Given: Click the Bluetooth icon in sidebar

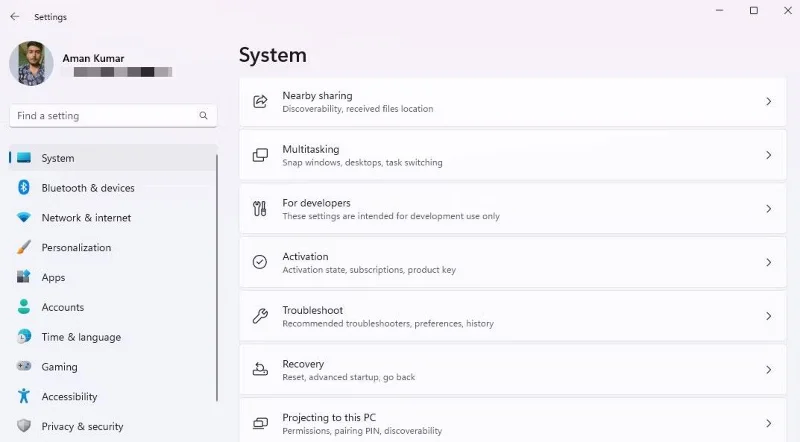Looking at the screenshot, I should coord(24,187).
